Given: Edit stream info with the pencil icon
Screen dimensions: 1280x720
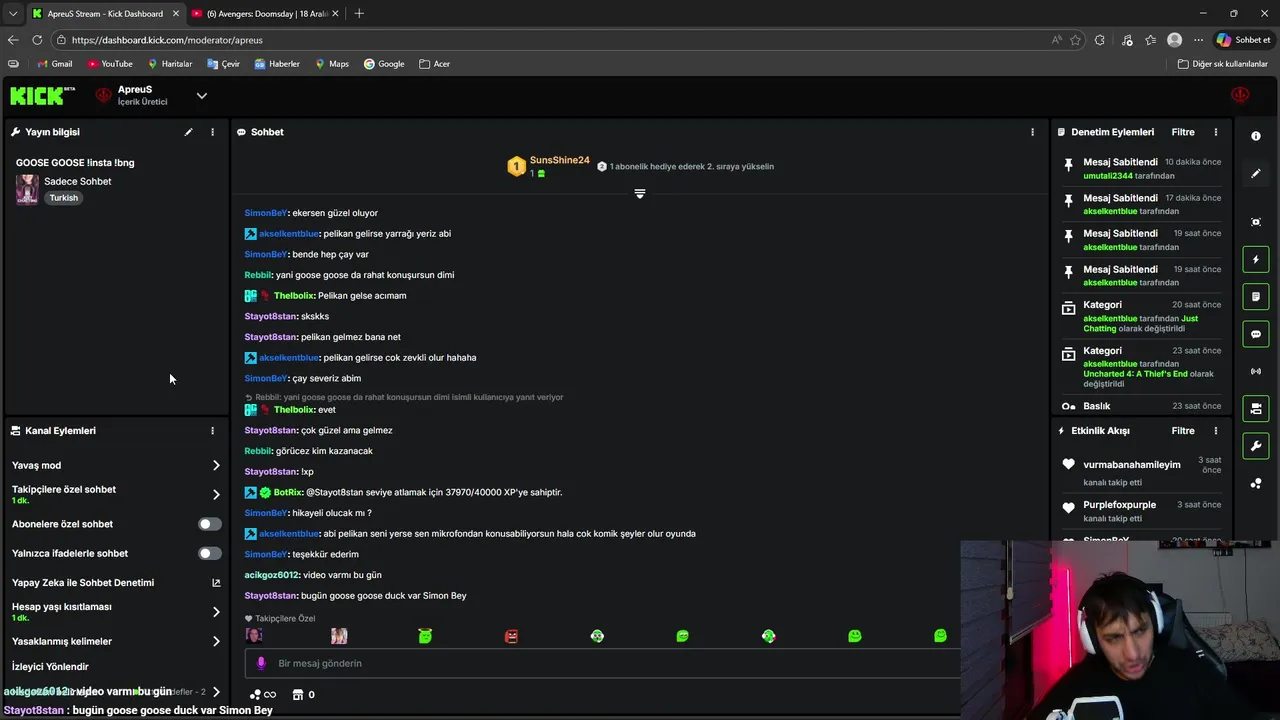Looking at the screenshot, I should 188,132.
